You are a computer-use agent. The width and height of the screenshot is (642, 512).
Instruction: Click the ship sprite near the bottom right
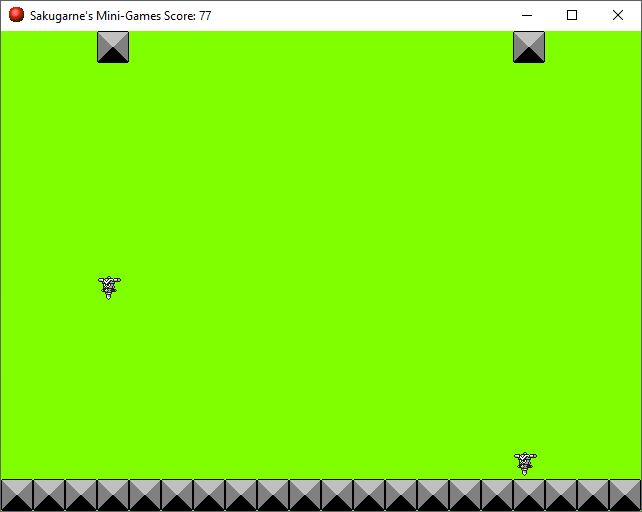(525, 464)
